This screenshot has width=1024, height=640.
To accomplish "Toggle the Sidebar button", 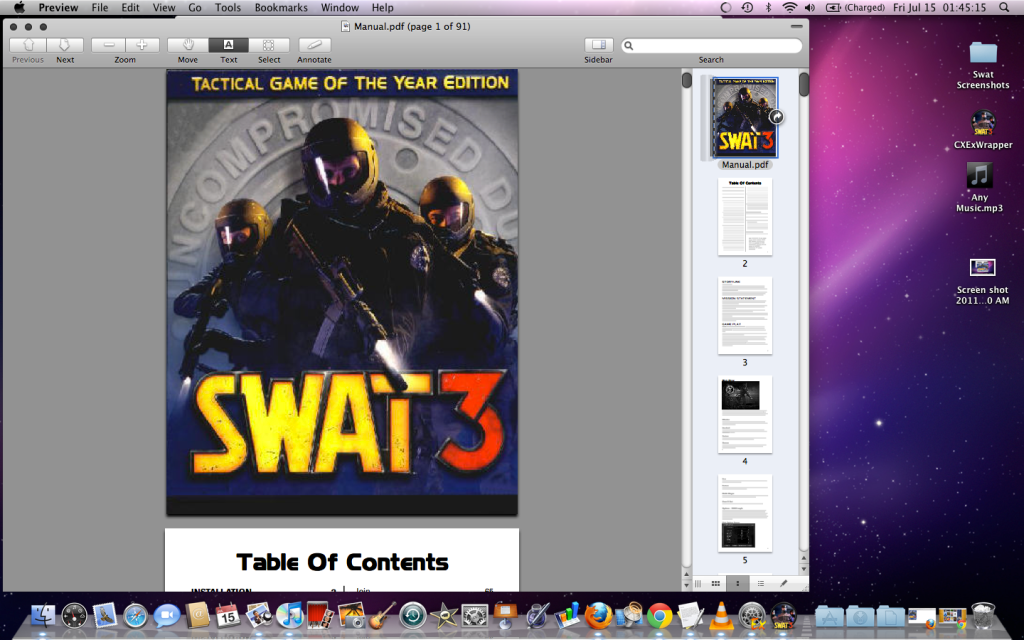I will [x=598, y=45].
